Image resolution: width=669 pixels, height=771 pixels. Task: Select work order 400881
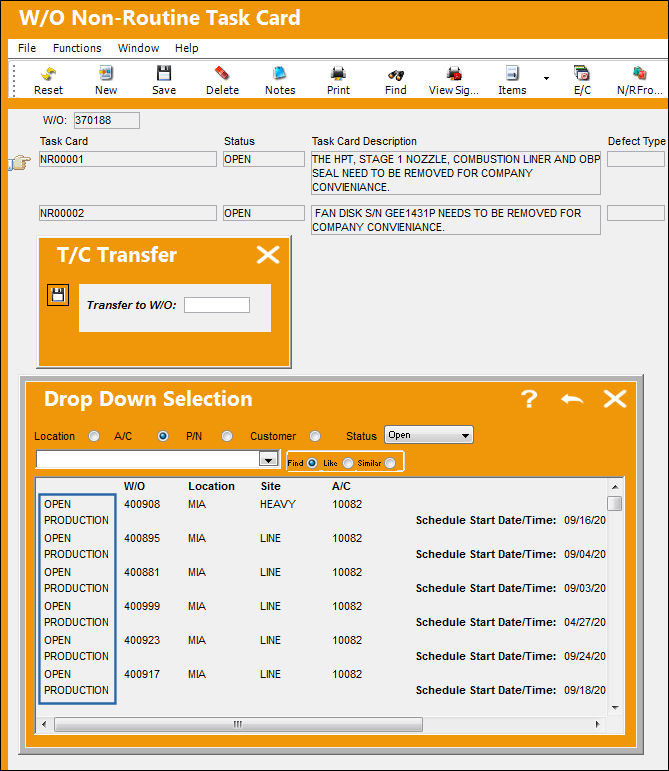pos(142,572)
